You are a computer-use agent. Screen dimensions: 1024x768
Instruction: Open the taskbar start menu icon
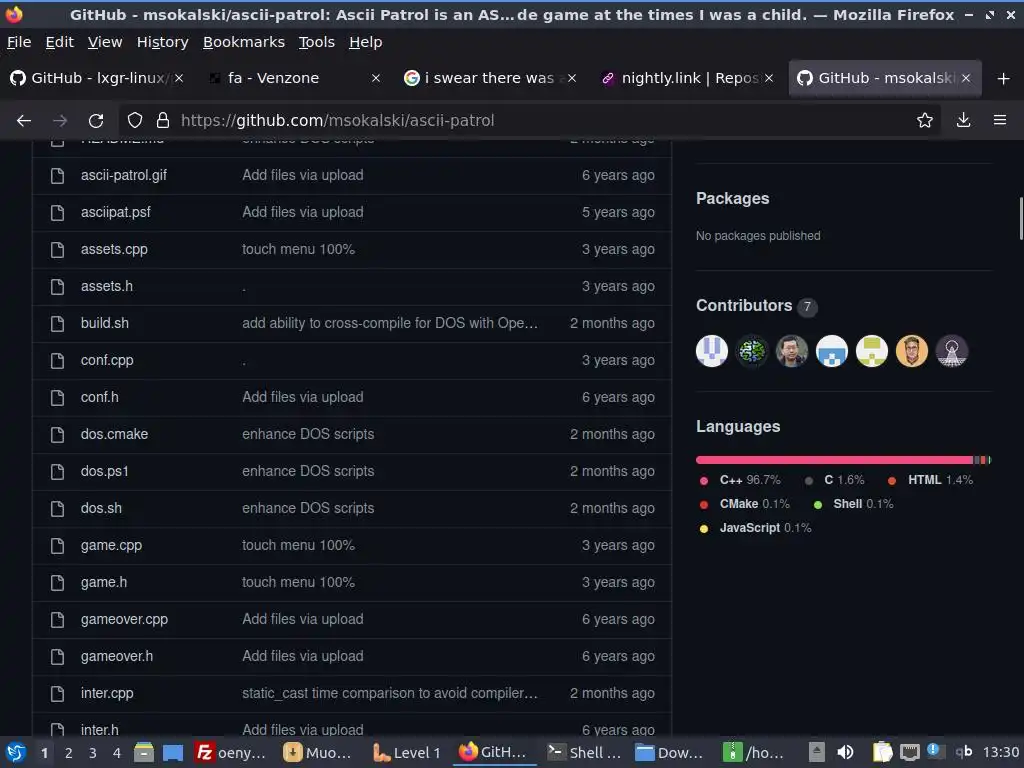[x=16, y=752]
